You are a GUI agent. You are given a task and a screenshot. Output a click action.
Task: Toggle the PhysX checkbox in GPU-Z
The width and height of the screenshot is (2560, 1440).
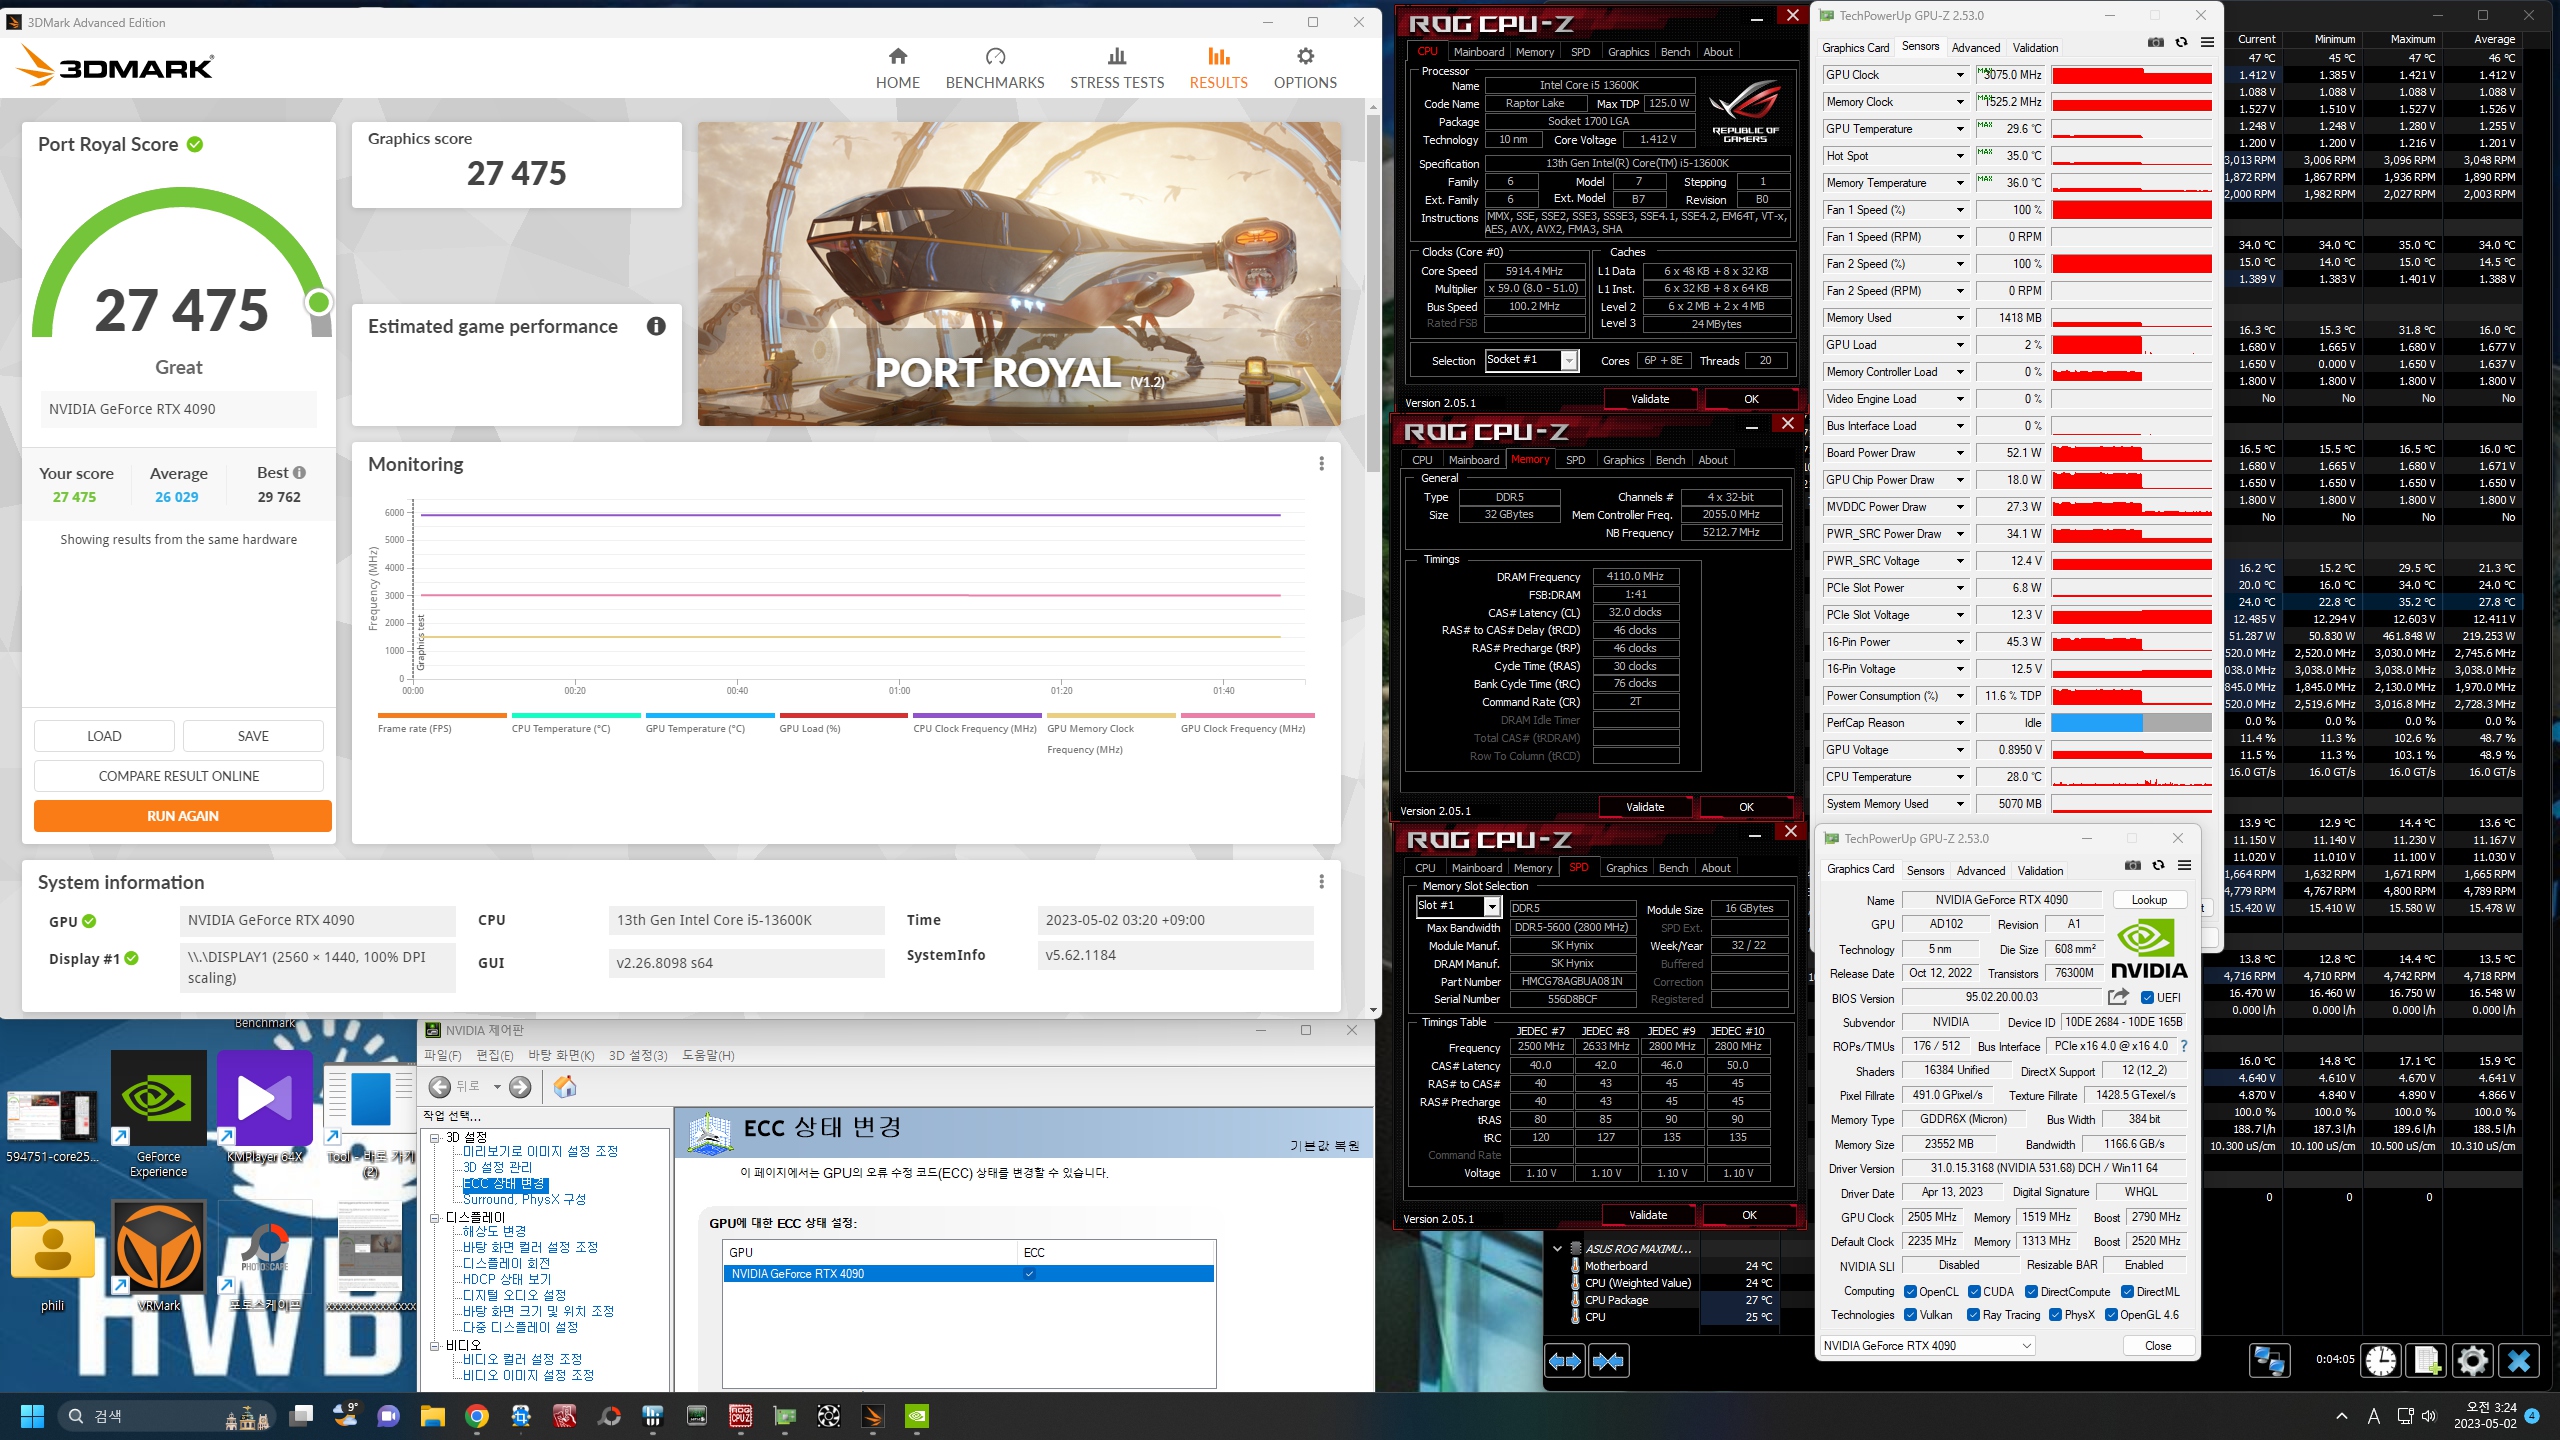(2055, 1314)
